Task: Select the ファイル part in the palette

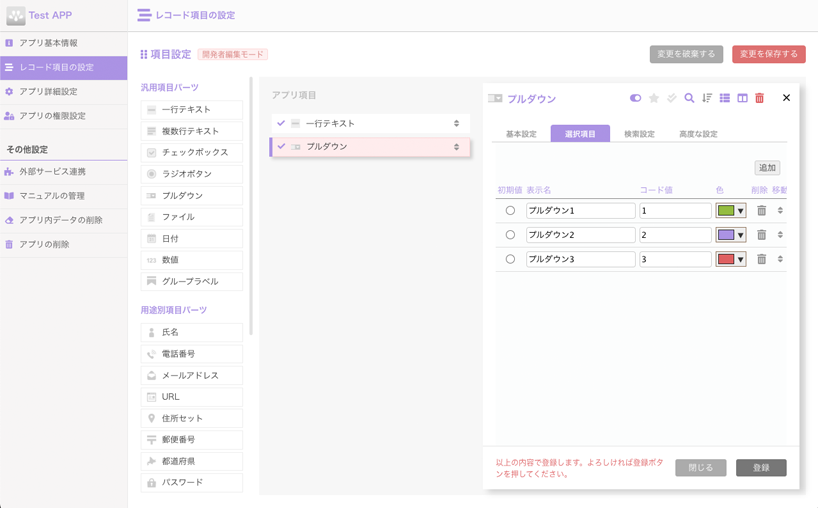Action: point(191,217)
